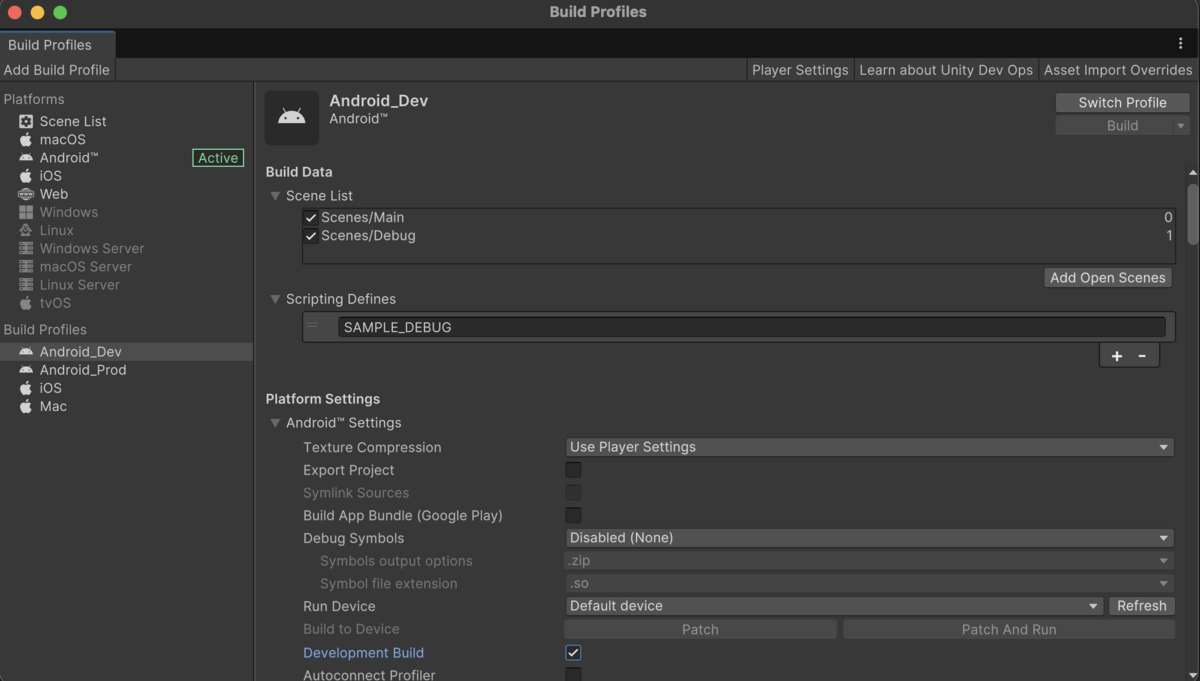Click the Switch Profile button
Image resolution: width=1200 pixels, height=681 pixels.
pos(1122,102)
